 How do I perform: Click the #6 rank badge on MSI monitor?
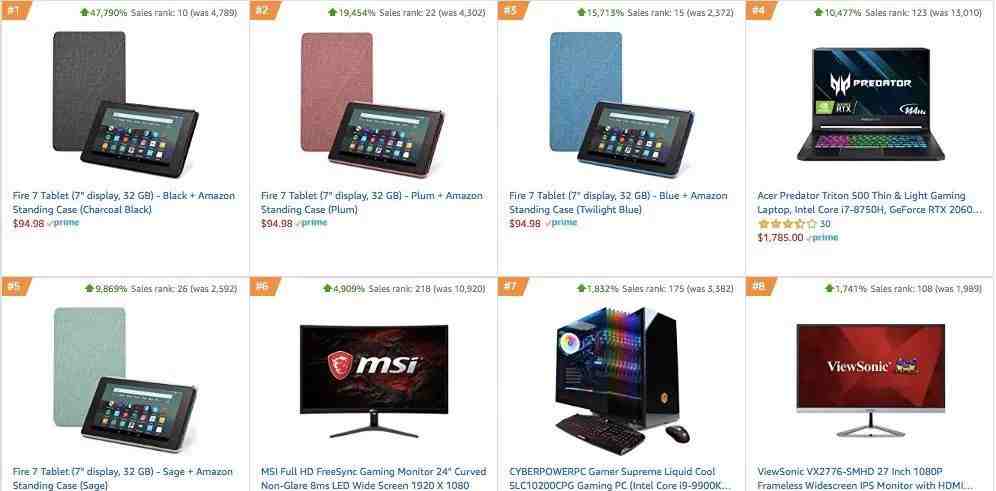point(261,286)
